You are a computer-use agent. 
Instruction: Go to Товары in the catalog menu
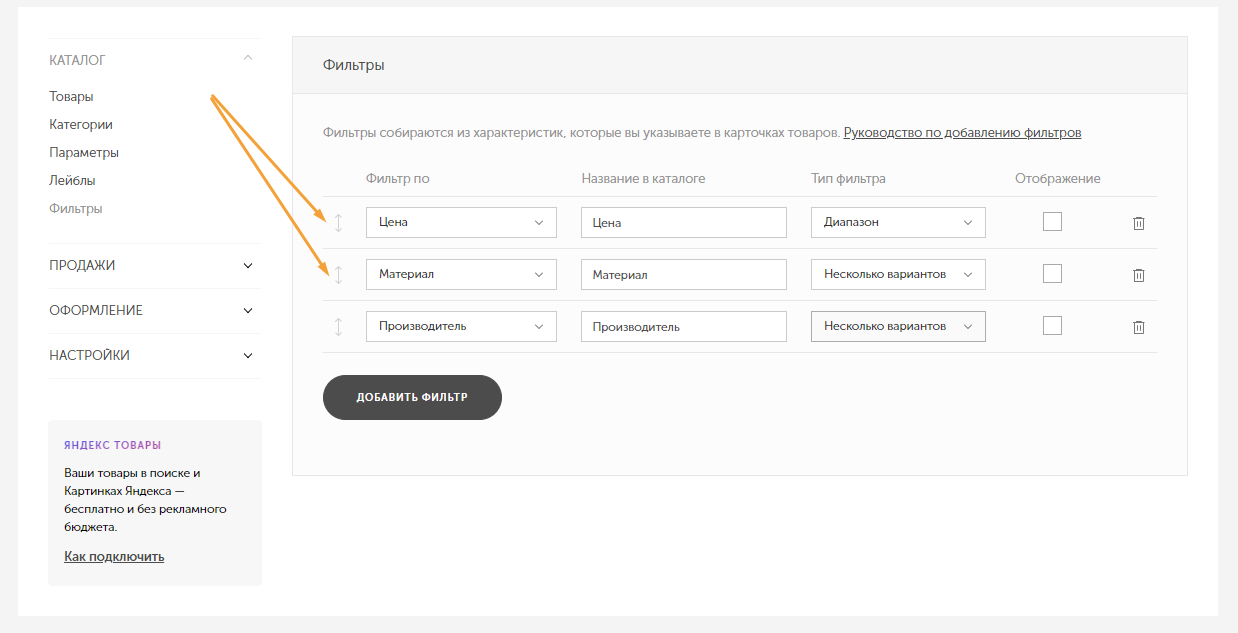(x=71, y=97)
